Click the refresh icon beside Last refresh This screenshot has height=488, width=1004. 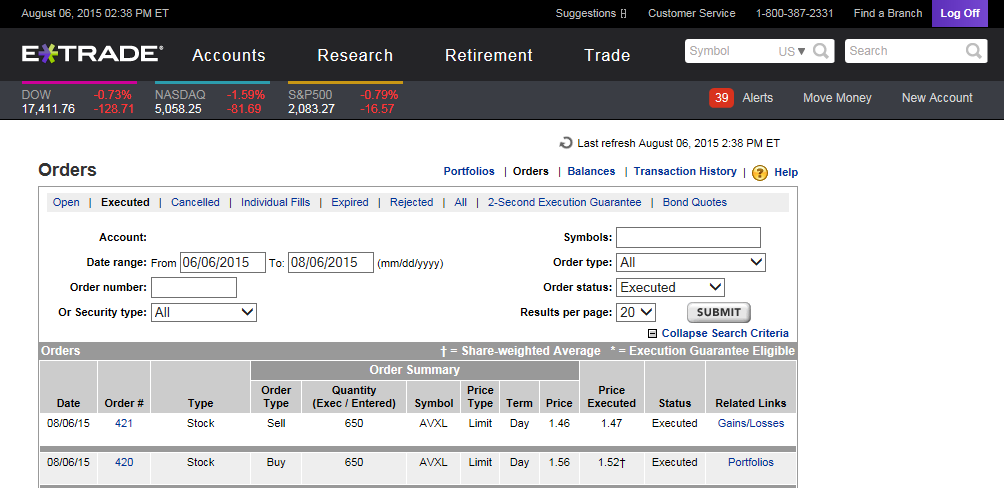[x=567, y=143]
